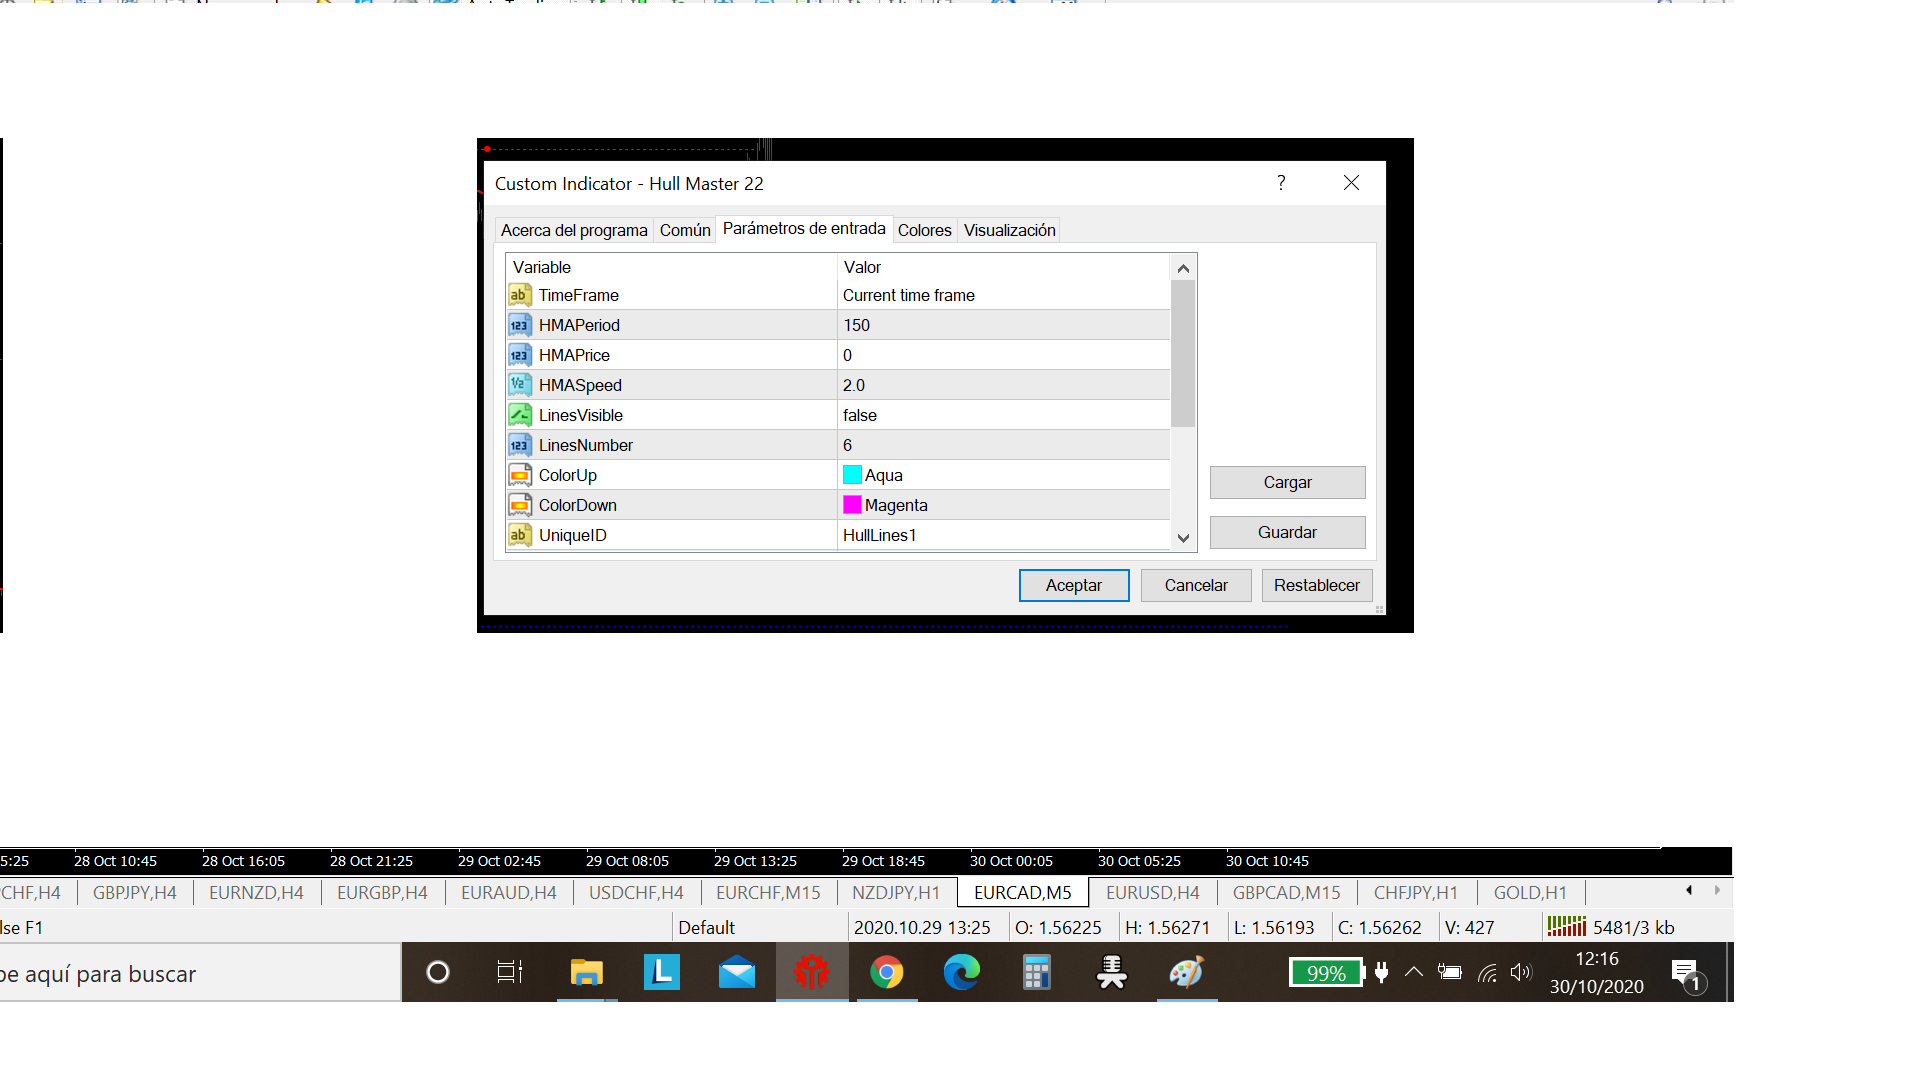The width and height of the screenshot is (1920, 1080).
Task: Switch to the NZDJPY,H1 chart tab
Action: pyautogui.click(x=896, y=892)
